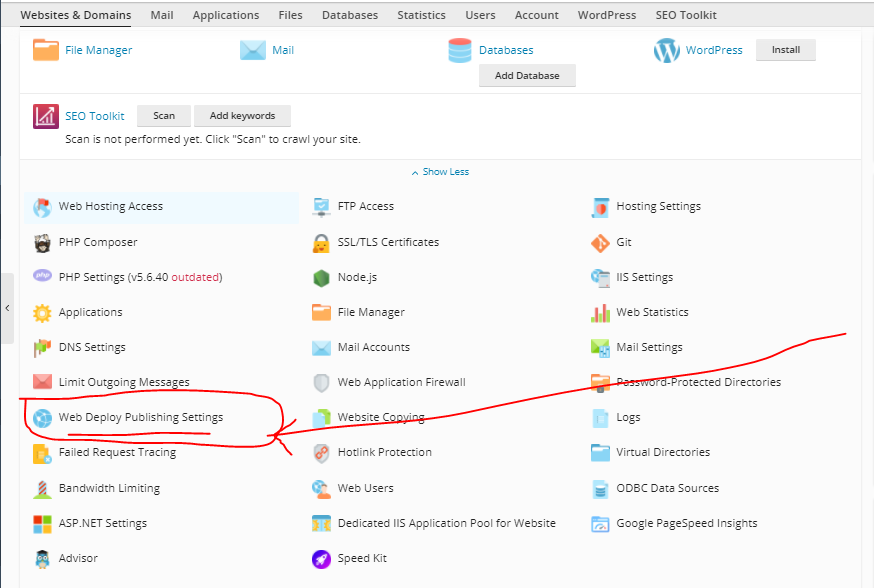874x588 pixels.
Task: Open the Account tab
Action: [x=536, y=15]
